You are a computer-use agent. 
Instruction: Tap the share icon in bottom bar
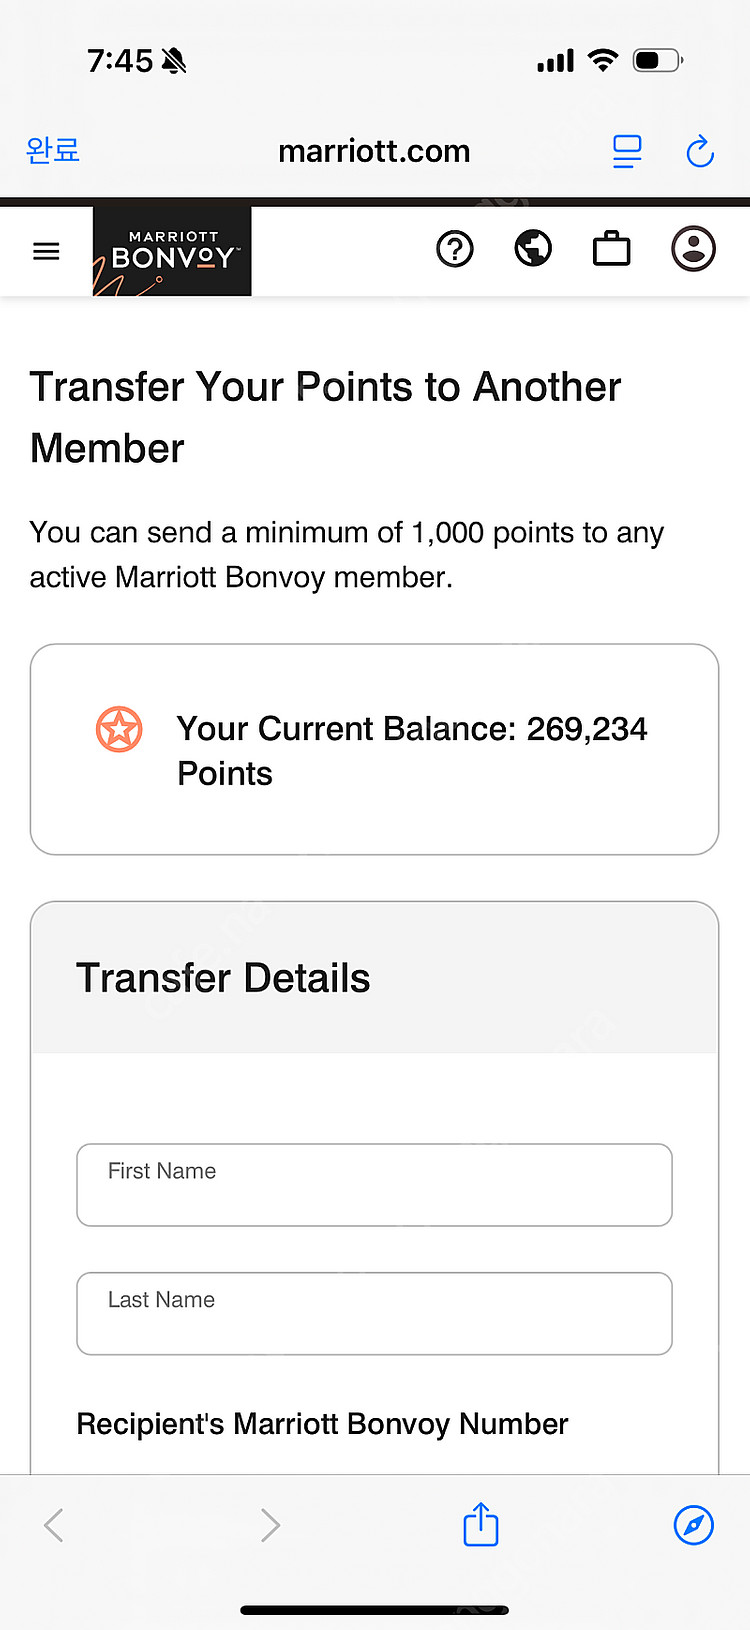pyautogui.click(x=481, y=1524)
